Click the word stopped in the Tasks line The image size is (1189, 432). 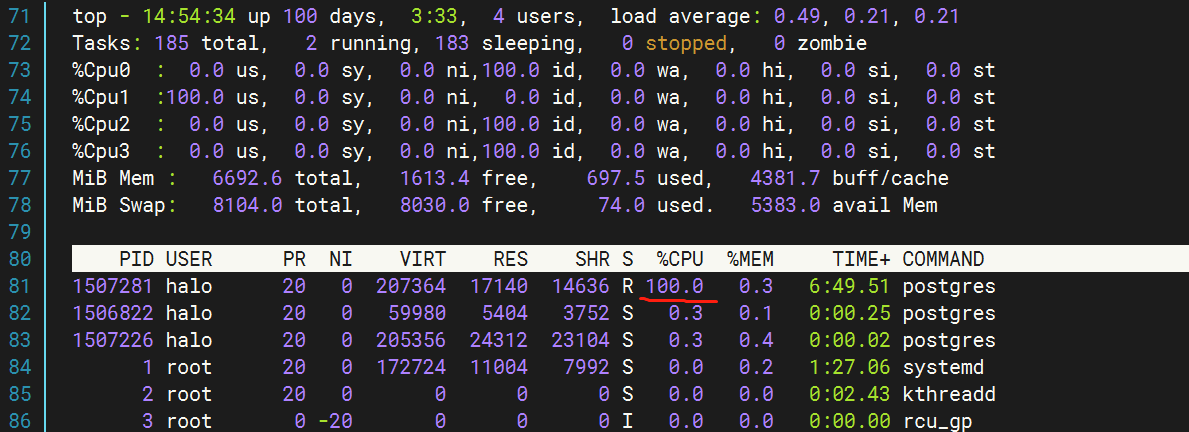click(685, 43)
